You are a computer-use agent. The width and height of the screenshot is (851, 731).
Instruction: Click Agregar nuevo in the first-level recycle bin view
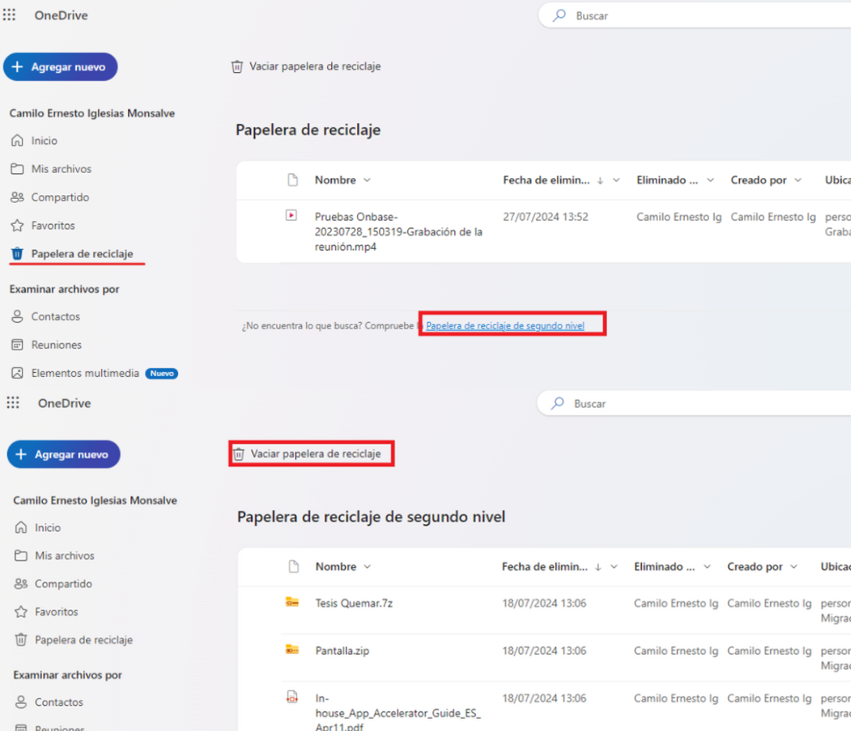tap(60, 67)
